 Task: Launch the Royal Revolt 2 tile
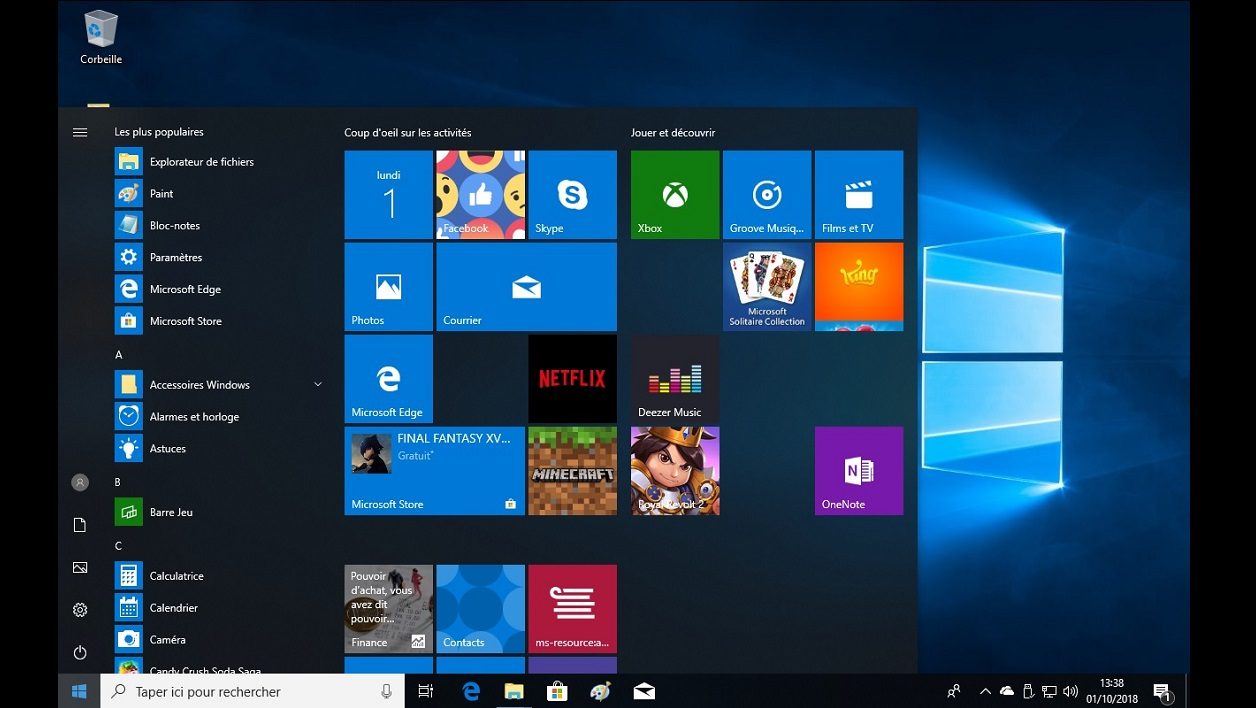coord(675,471)
